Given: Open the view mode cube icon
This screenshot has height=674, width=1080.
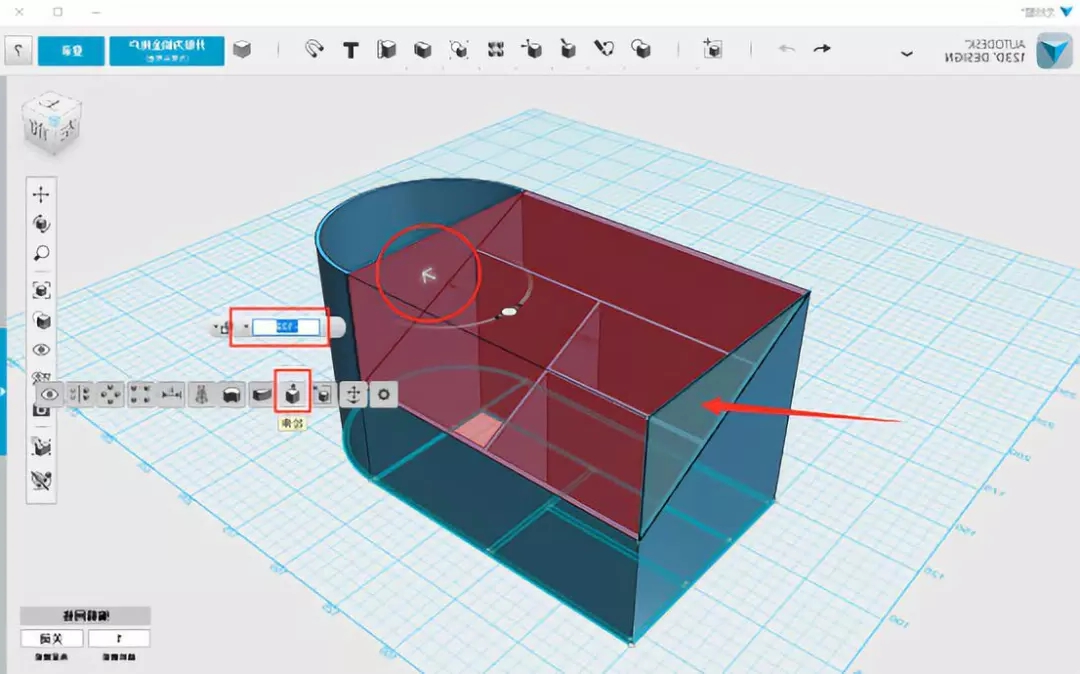Looking at the screenshot, I should 41,320.
